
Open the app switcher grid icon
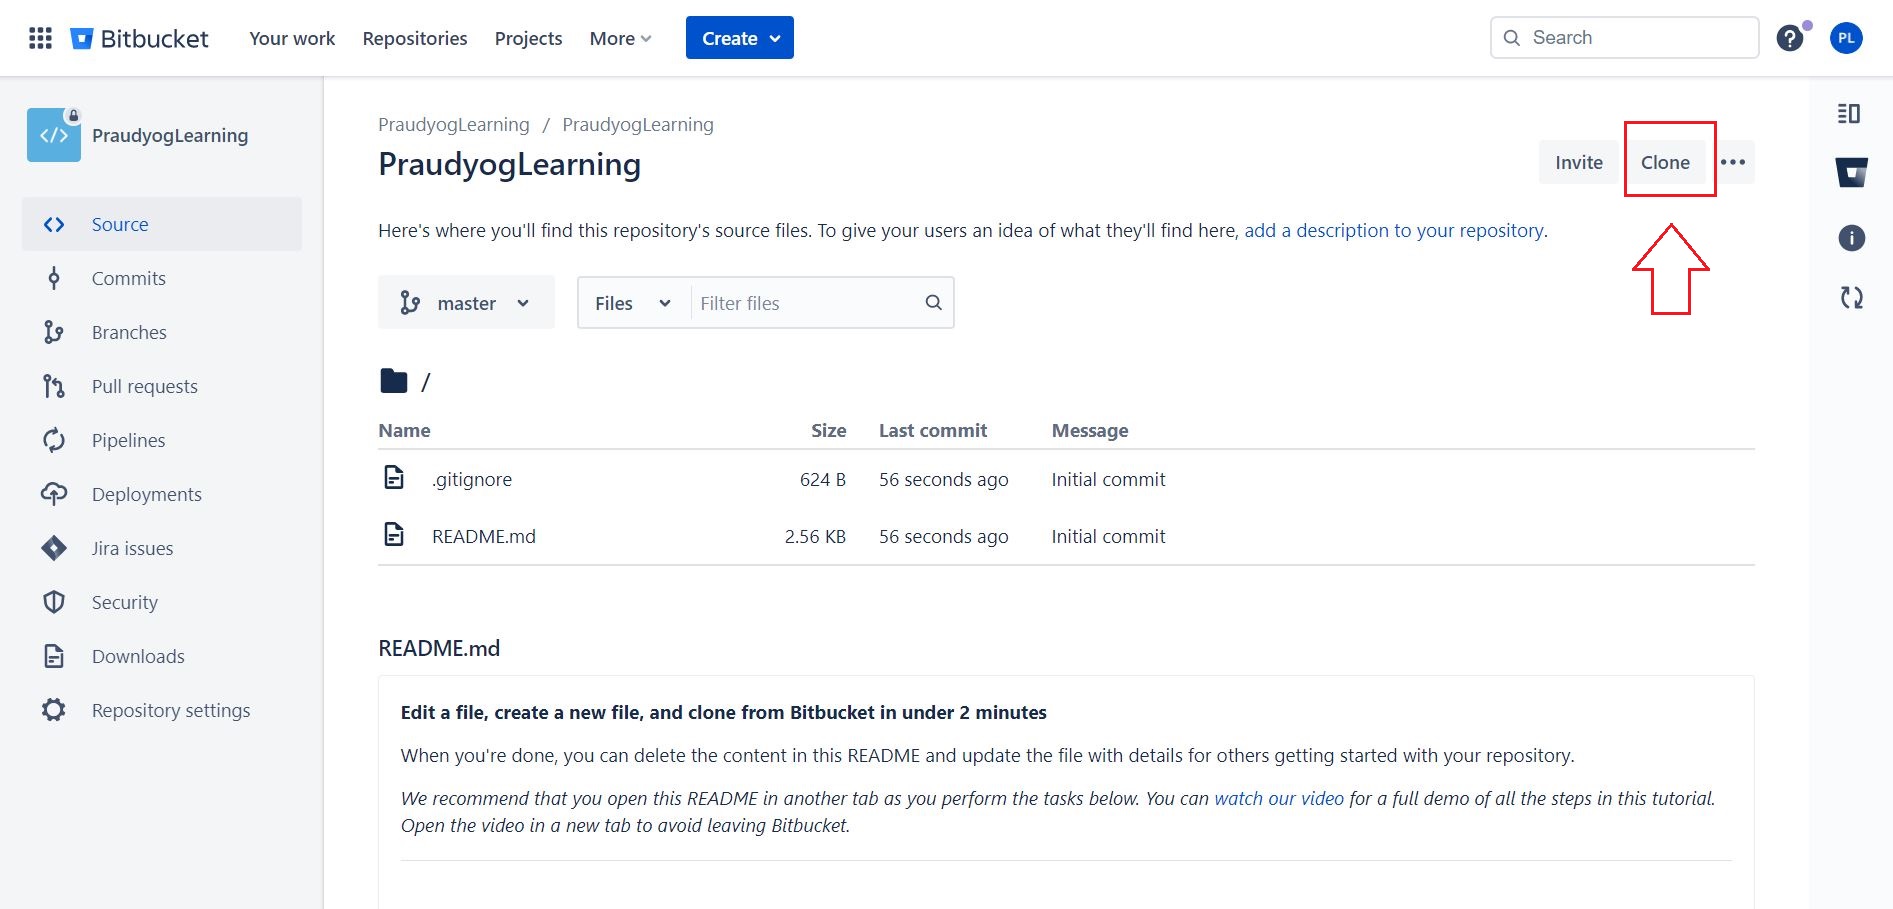click(40, 38)
